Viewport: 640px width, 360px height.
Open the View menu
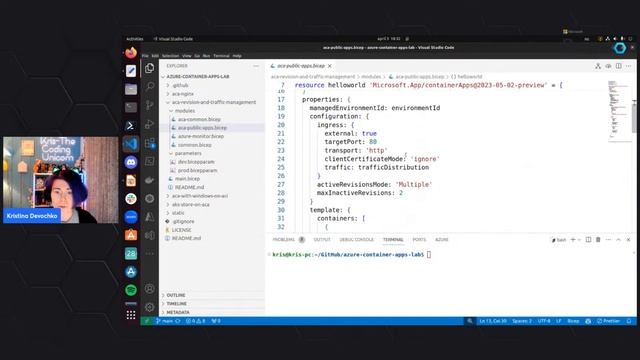point(187,56)
